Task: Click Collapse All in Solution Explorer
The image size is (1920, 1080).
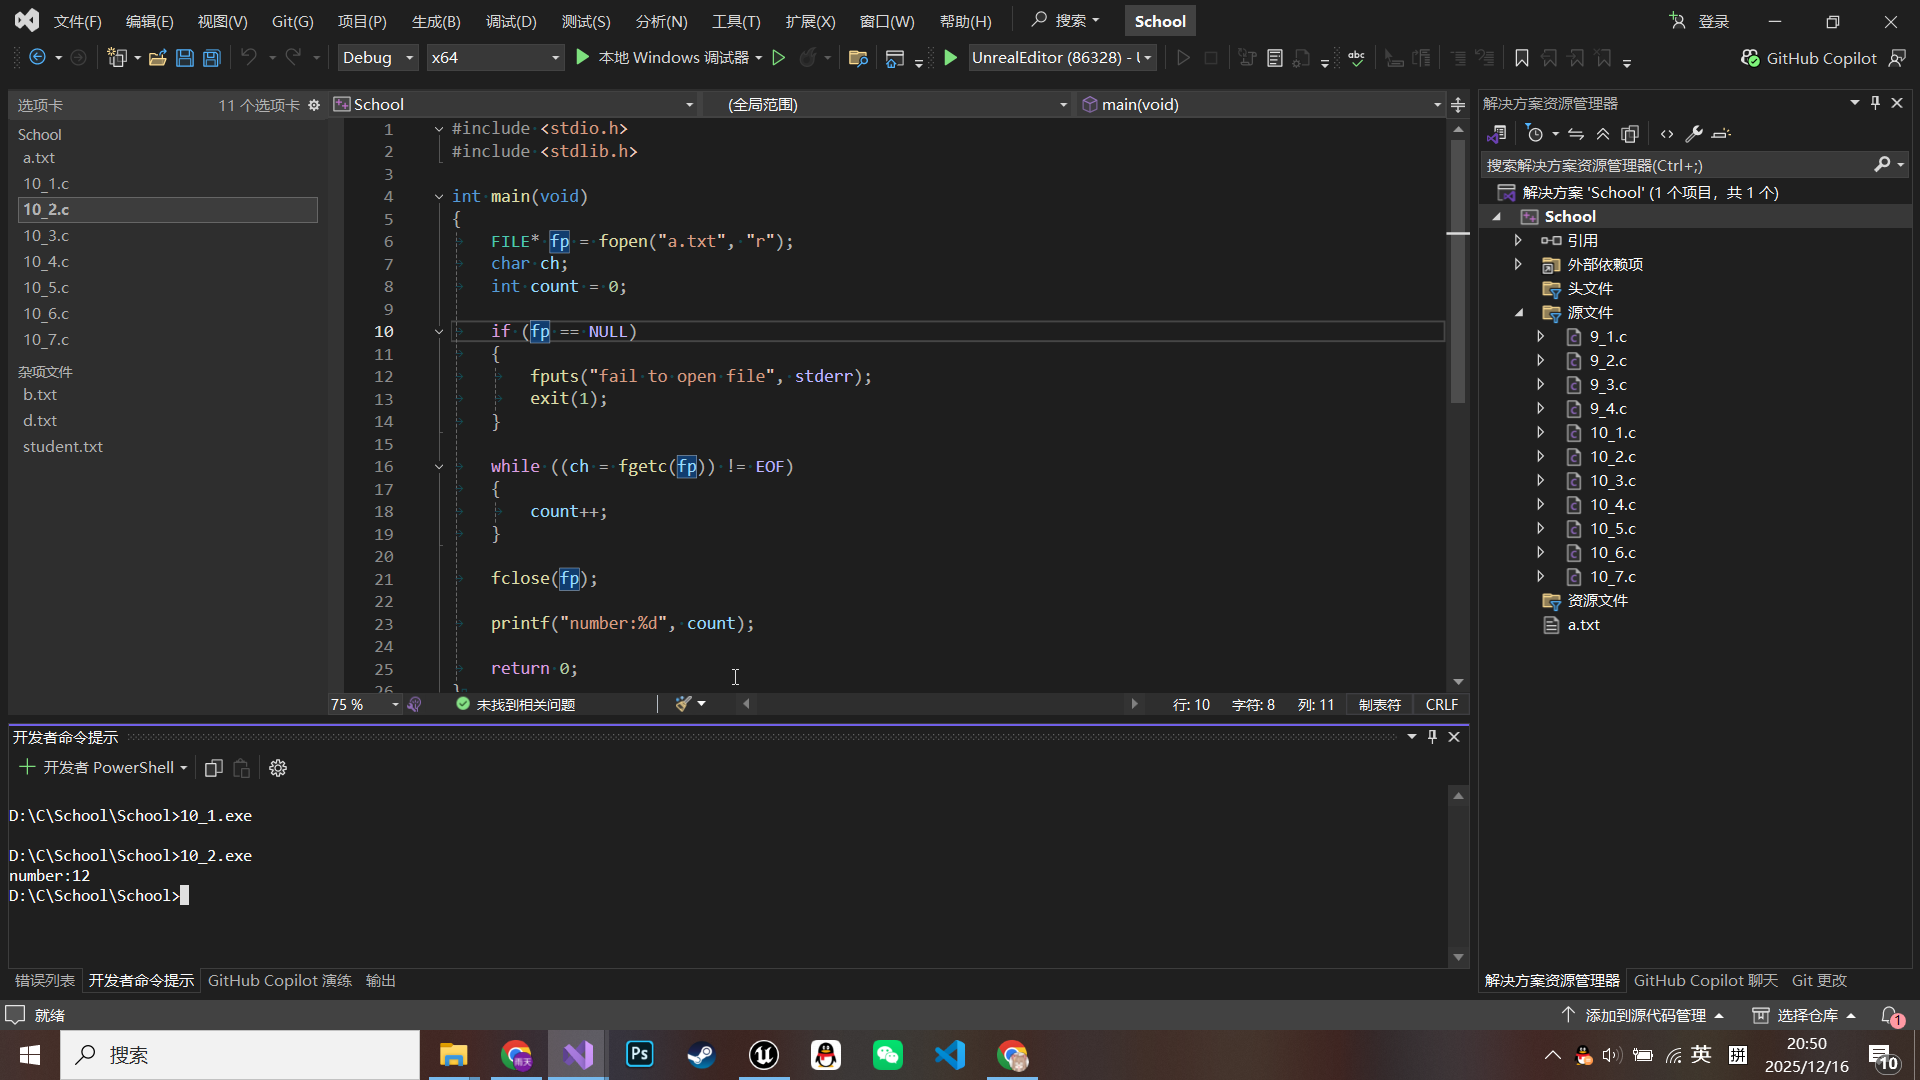Action: pyautogui.click(x=1603, y=134)
